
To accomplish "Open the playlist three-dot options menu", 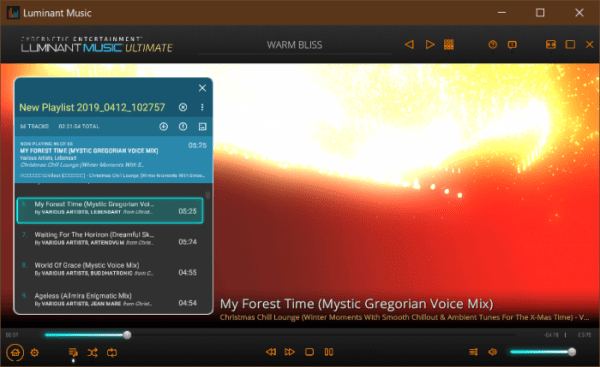I will [202, 107].
